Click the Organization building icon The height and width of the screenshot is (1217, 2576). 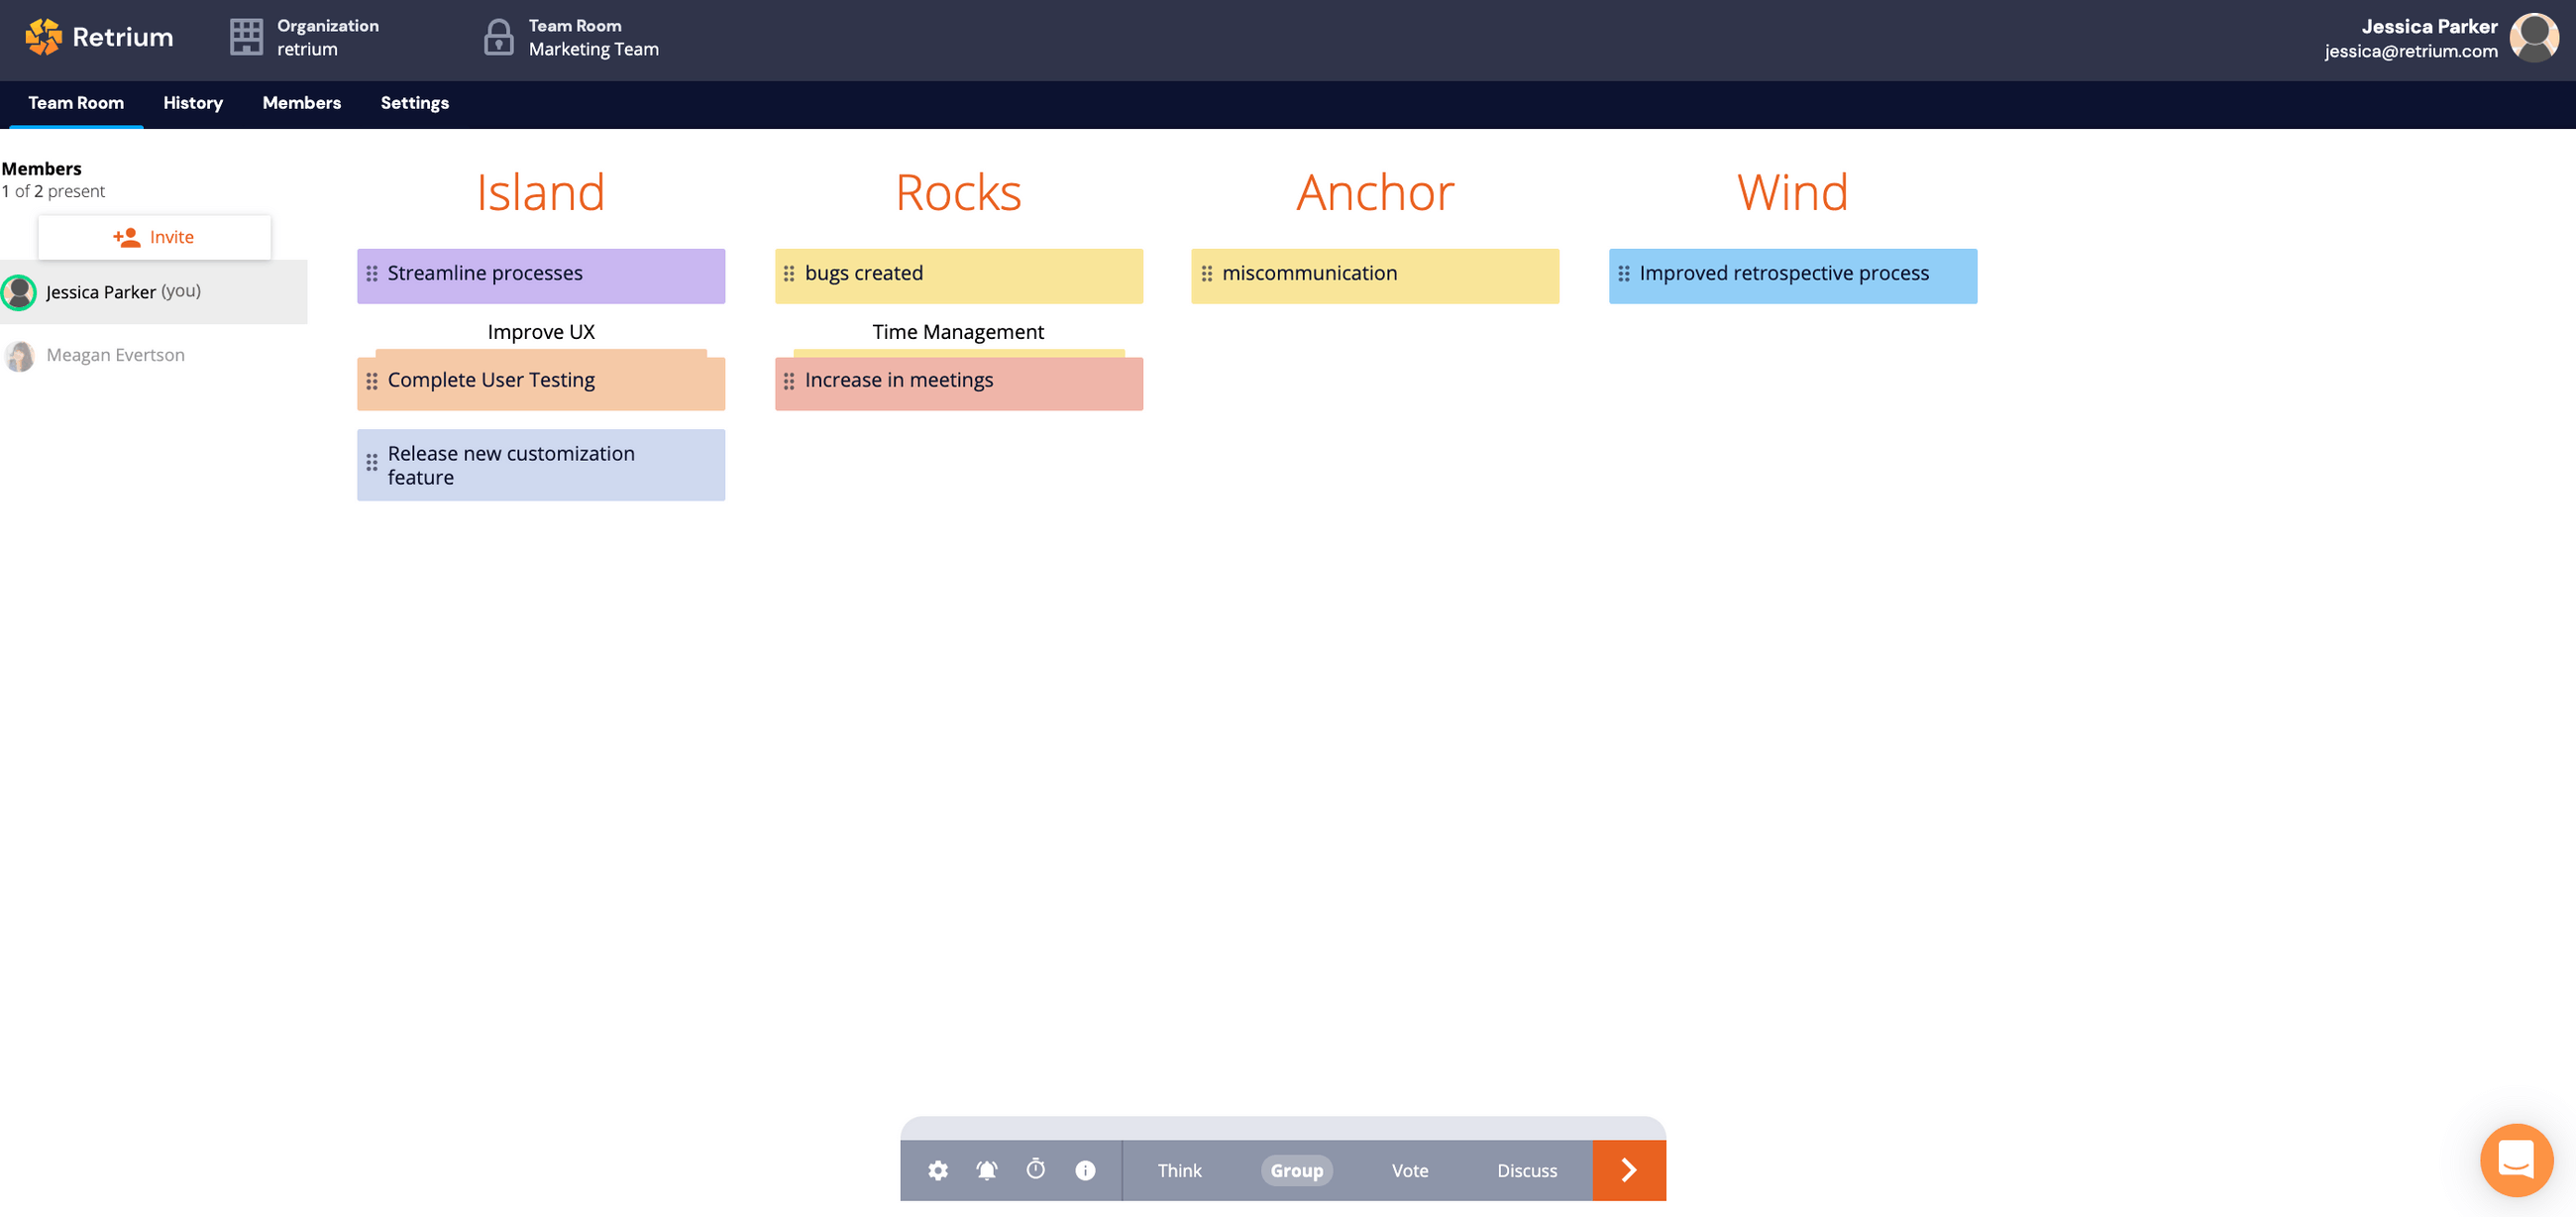pos(246,37)
